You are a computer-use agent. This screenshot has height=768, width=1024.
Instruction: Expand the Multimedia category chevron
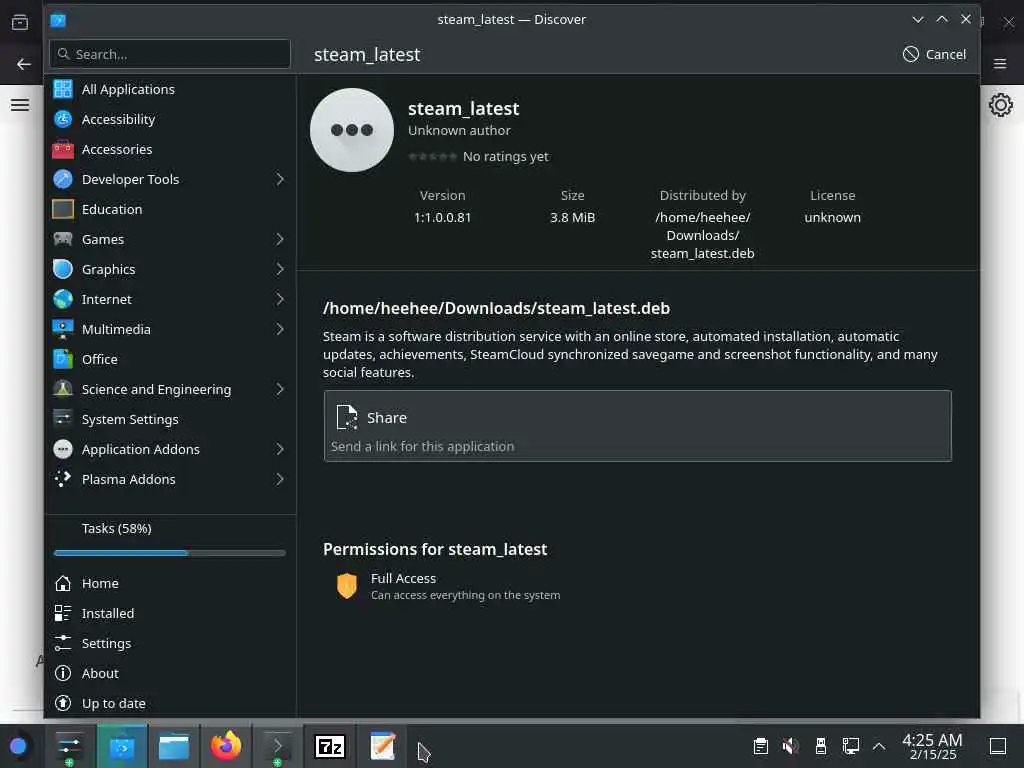[x=280, y=329]
